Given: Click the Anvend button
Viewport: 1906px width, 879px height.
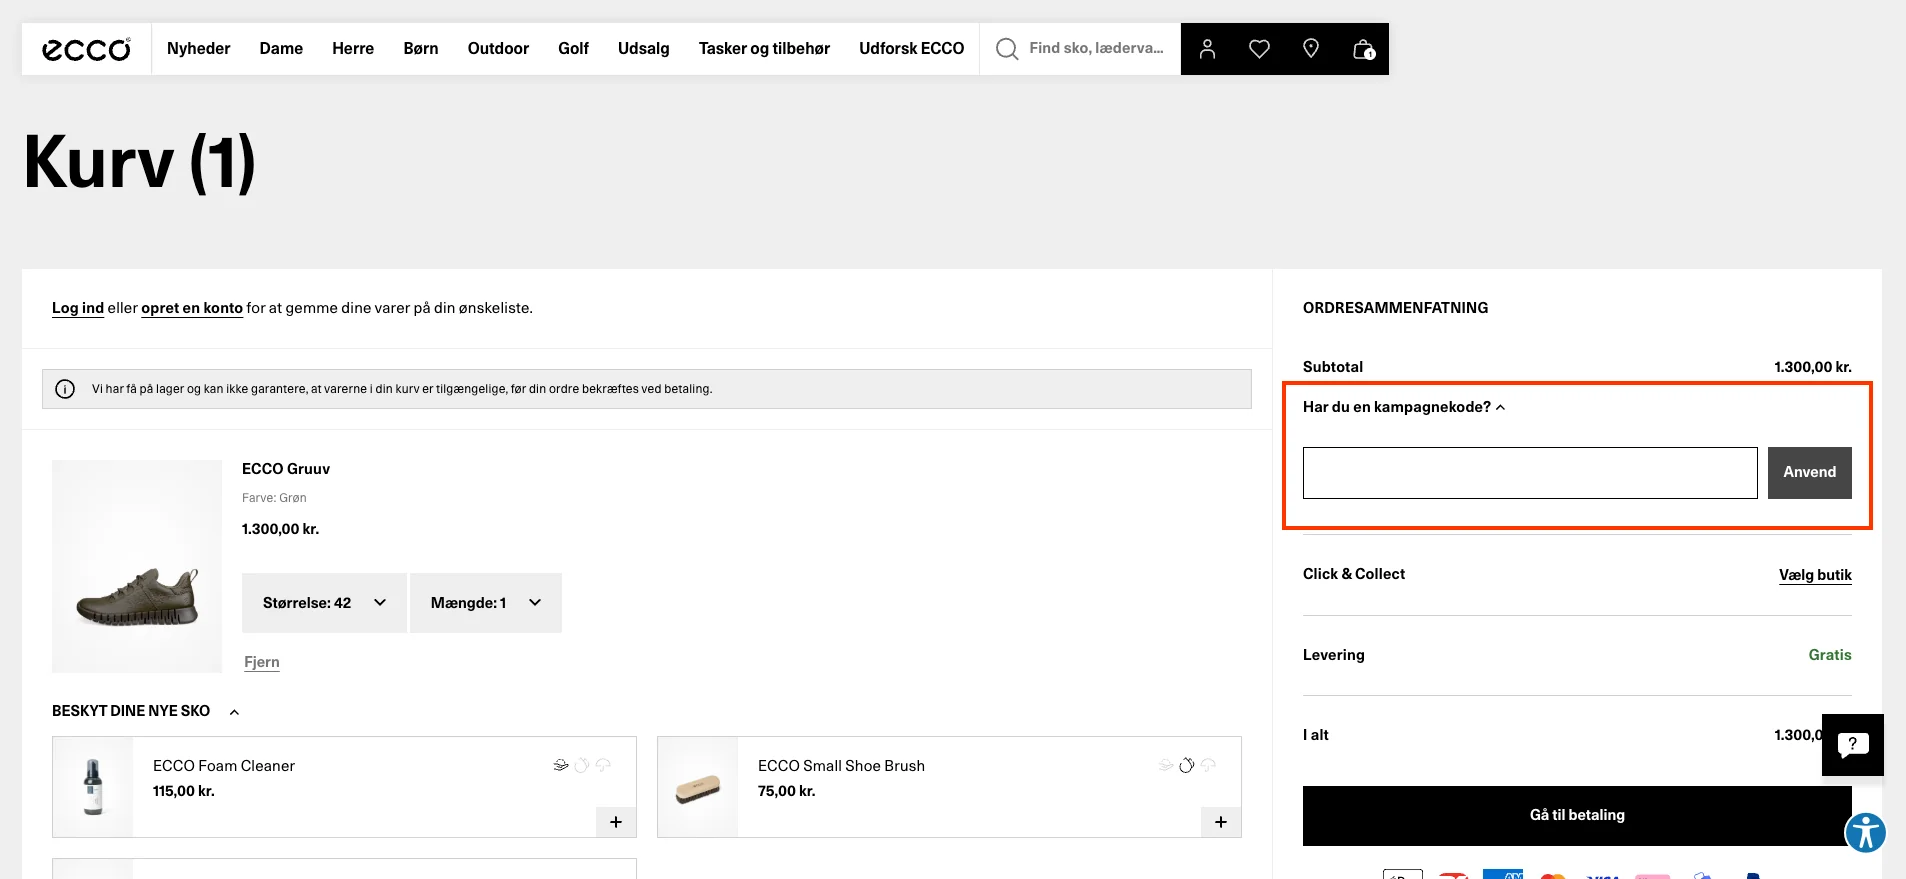Looking at the screenshot, I should 1809,473.
